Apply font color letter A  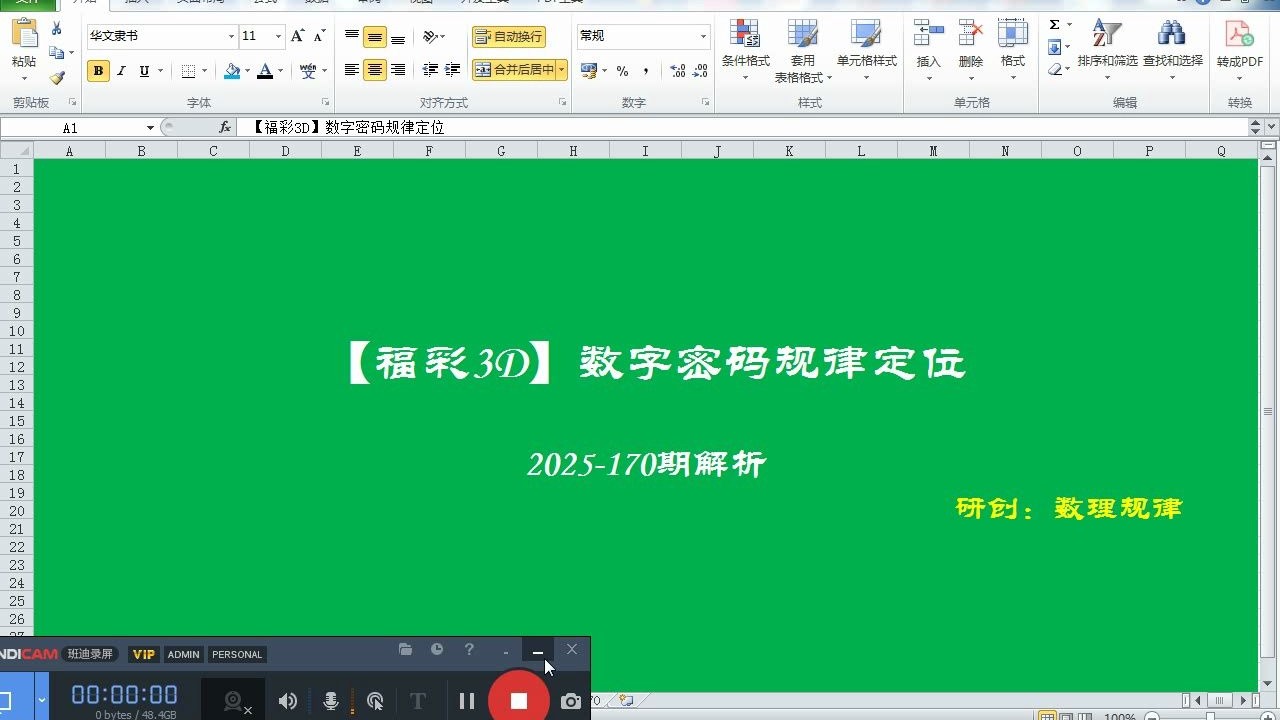(x=265, y=71)
